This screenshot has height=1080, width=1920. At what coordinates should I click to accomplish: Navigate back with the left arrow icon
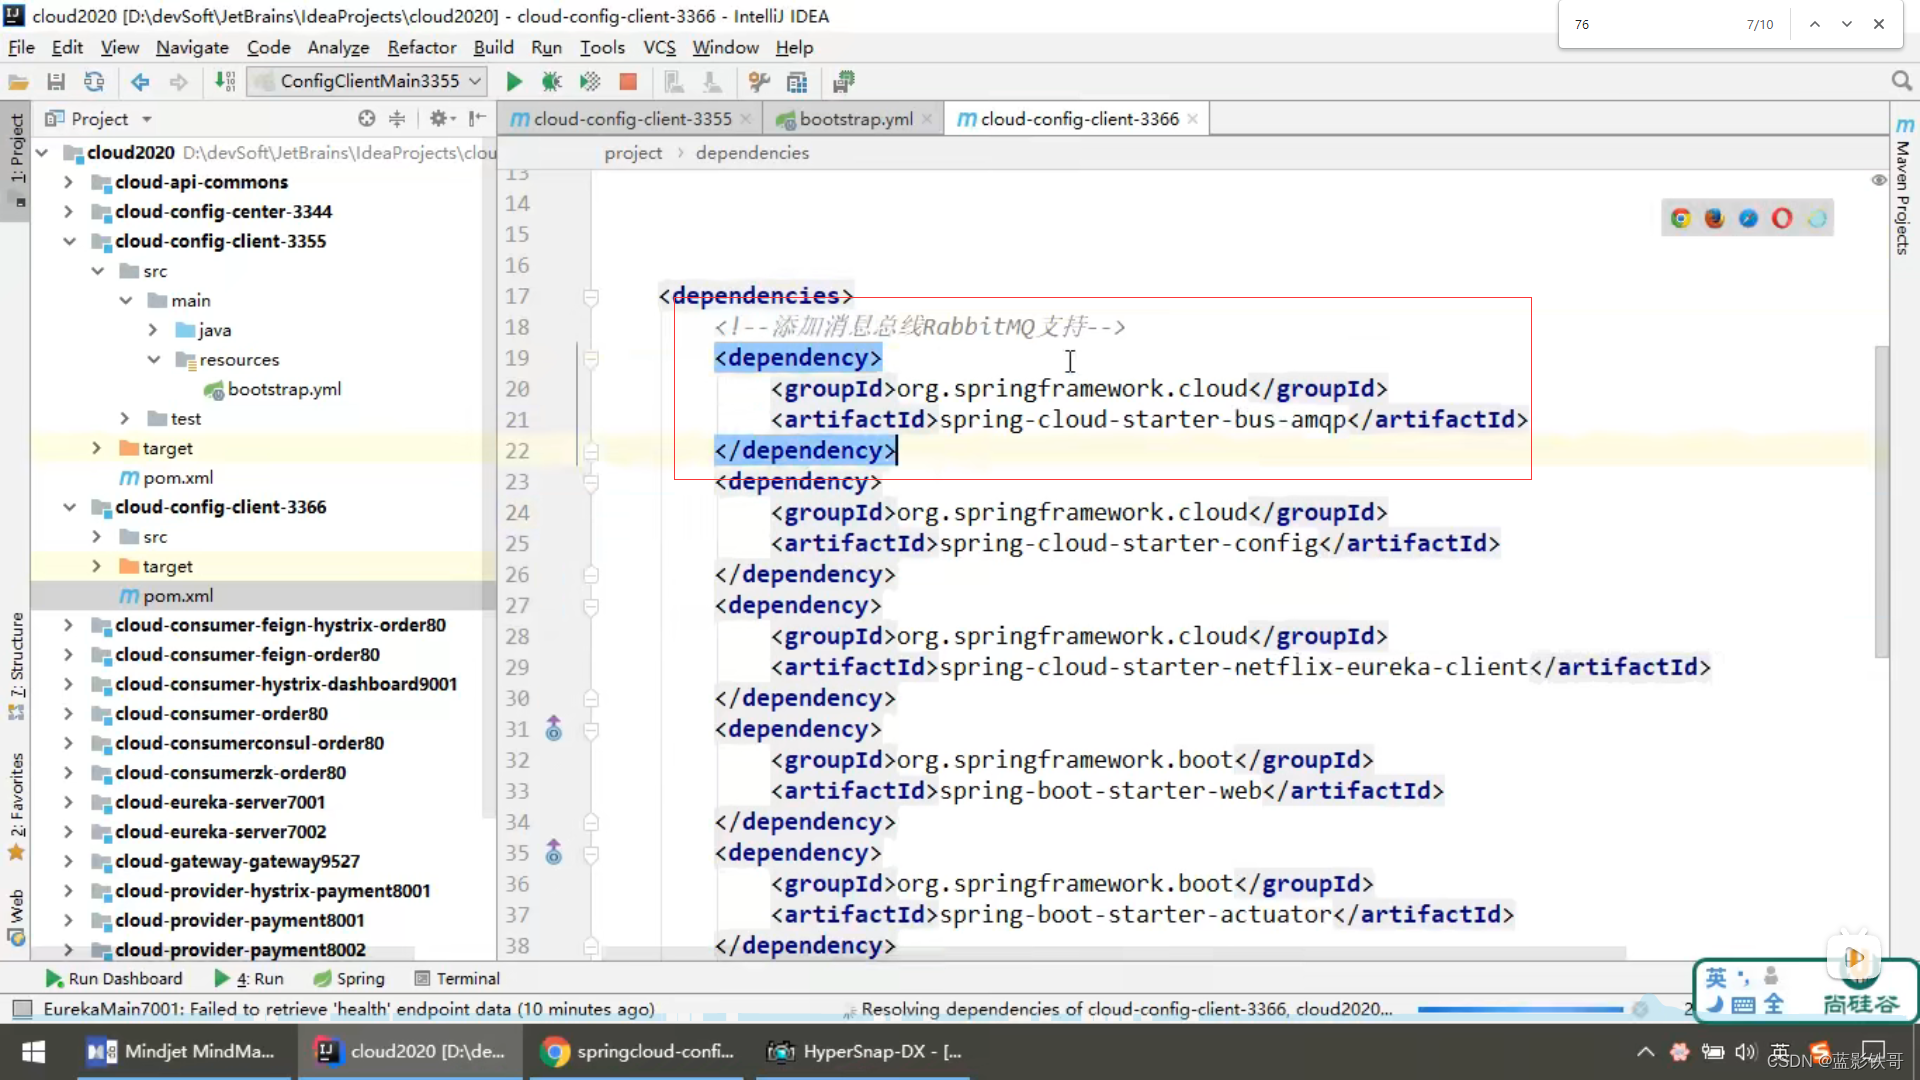tap(140, 82)
